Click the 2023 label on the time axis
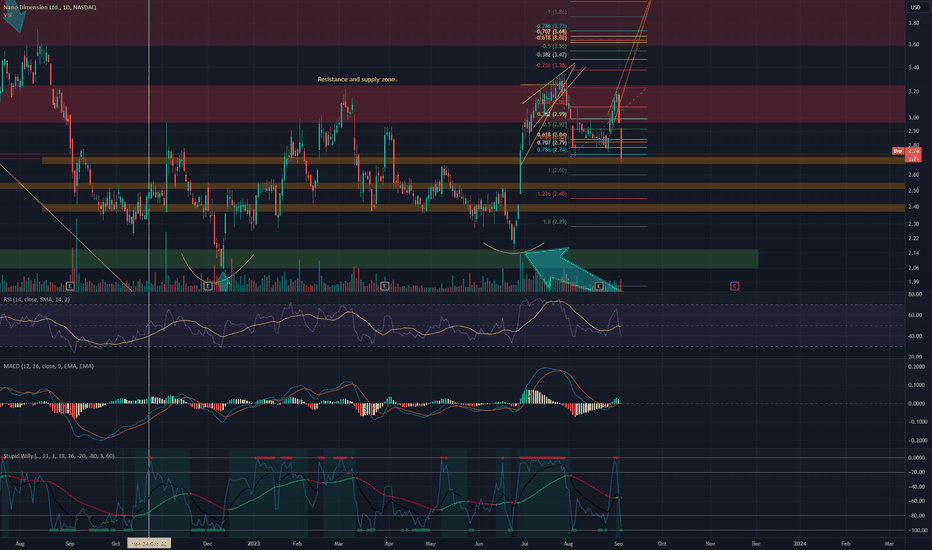 [x=253, y=543]
